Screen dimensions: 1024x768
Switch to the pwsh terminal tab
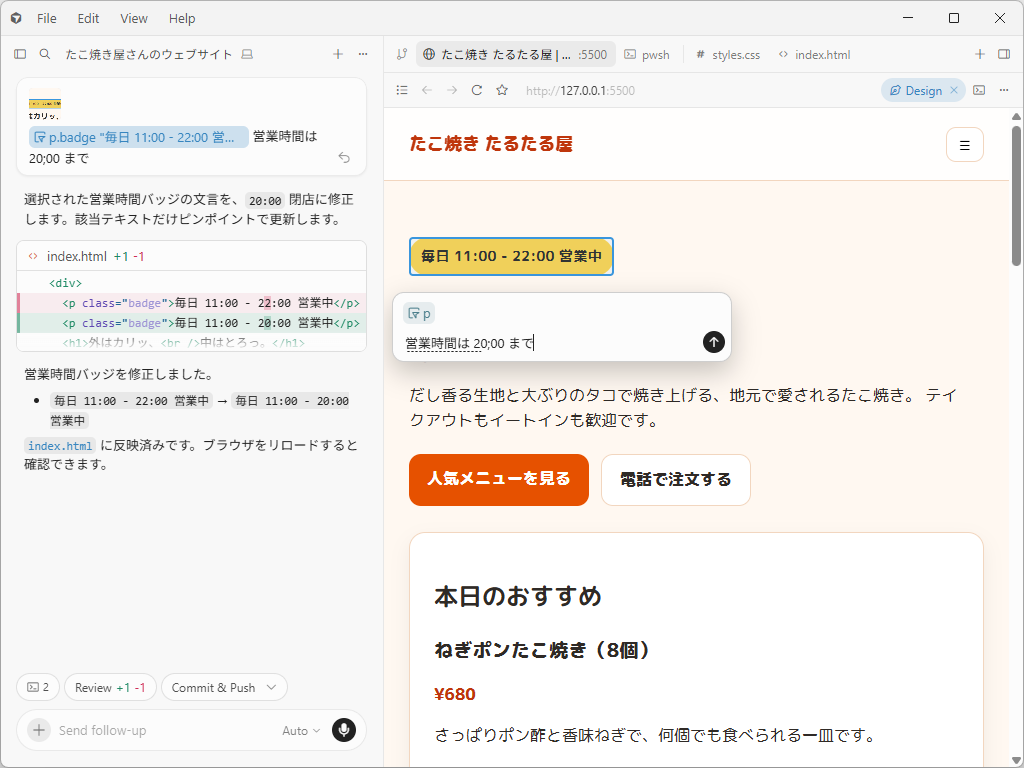click(646, 54)
